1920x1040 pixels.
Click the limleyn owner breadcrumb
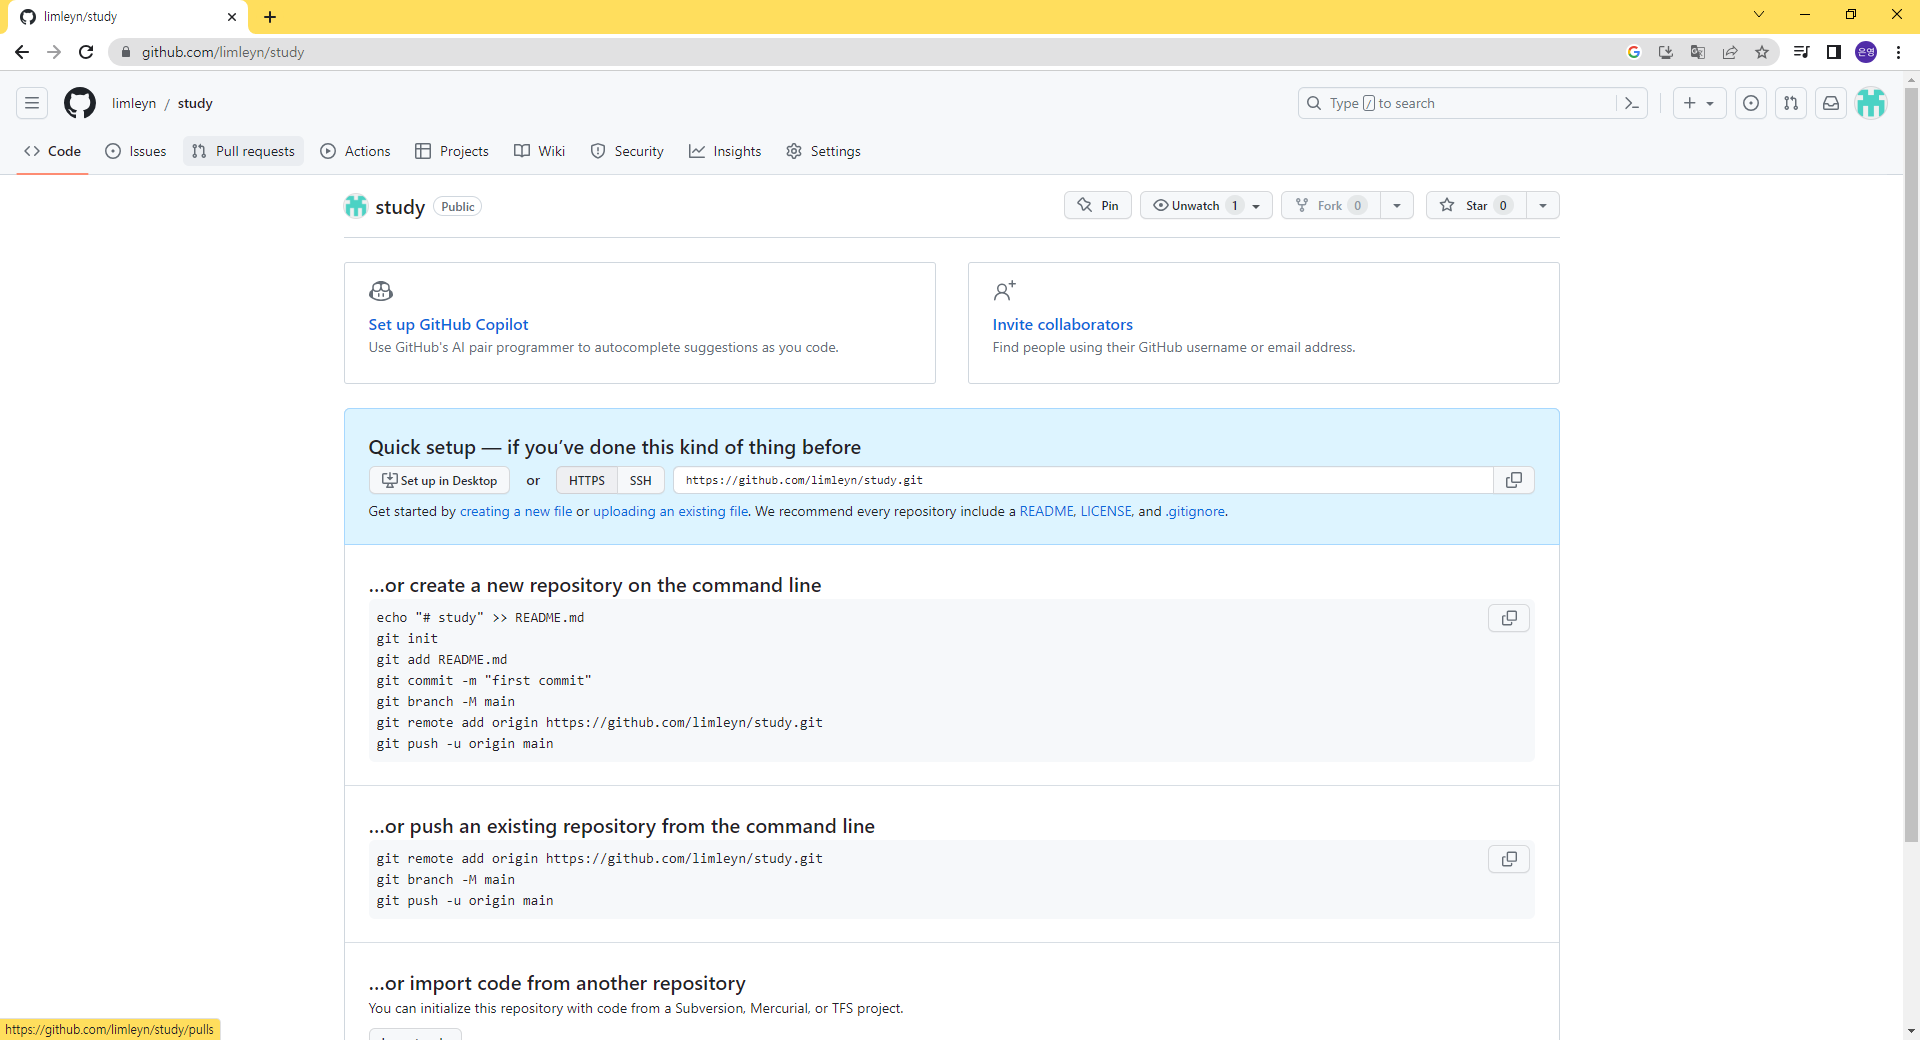pyautogui.click(x=134, y=103)
